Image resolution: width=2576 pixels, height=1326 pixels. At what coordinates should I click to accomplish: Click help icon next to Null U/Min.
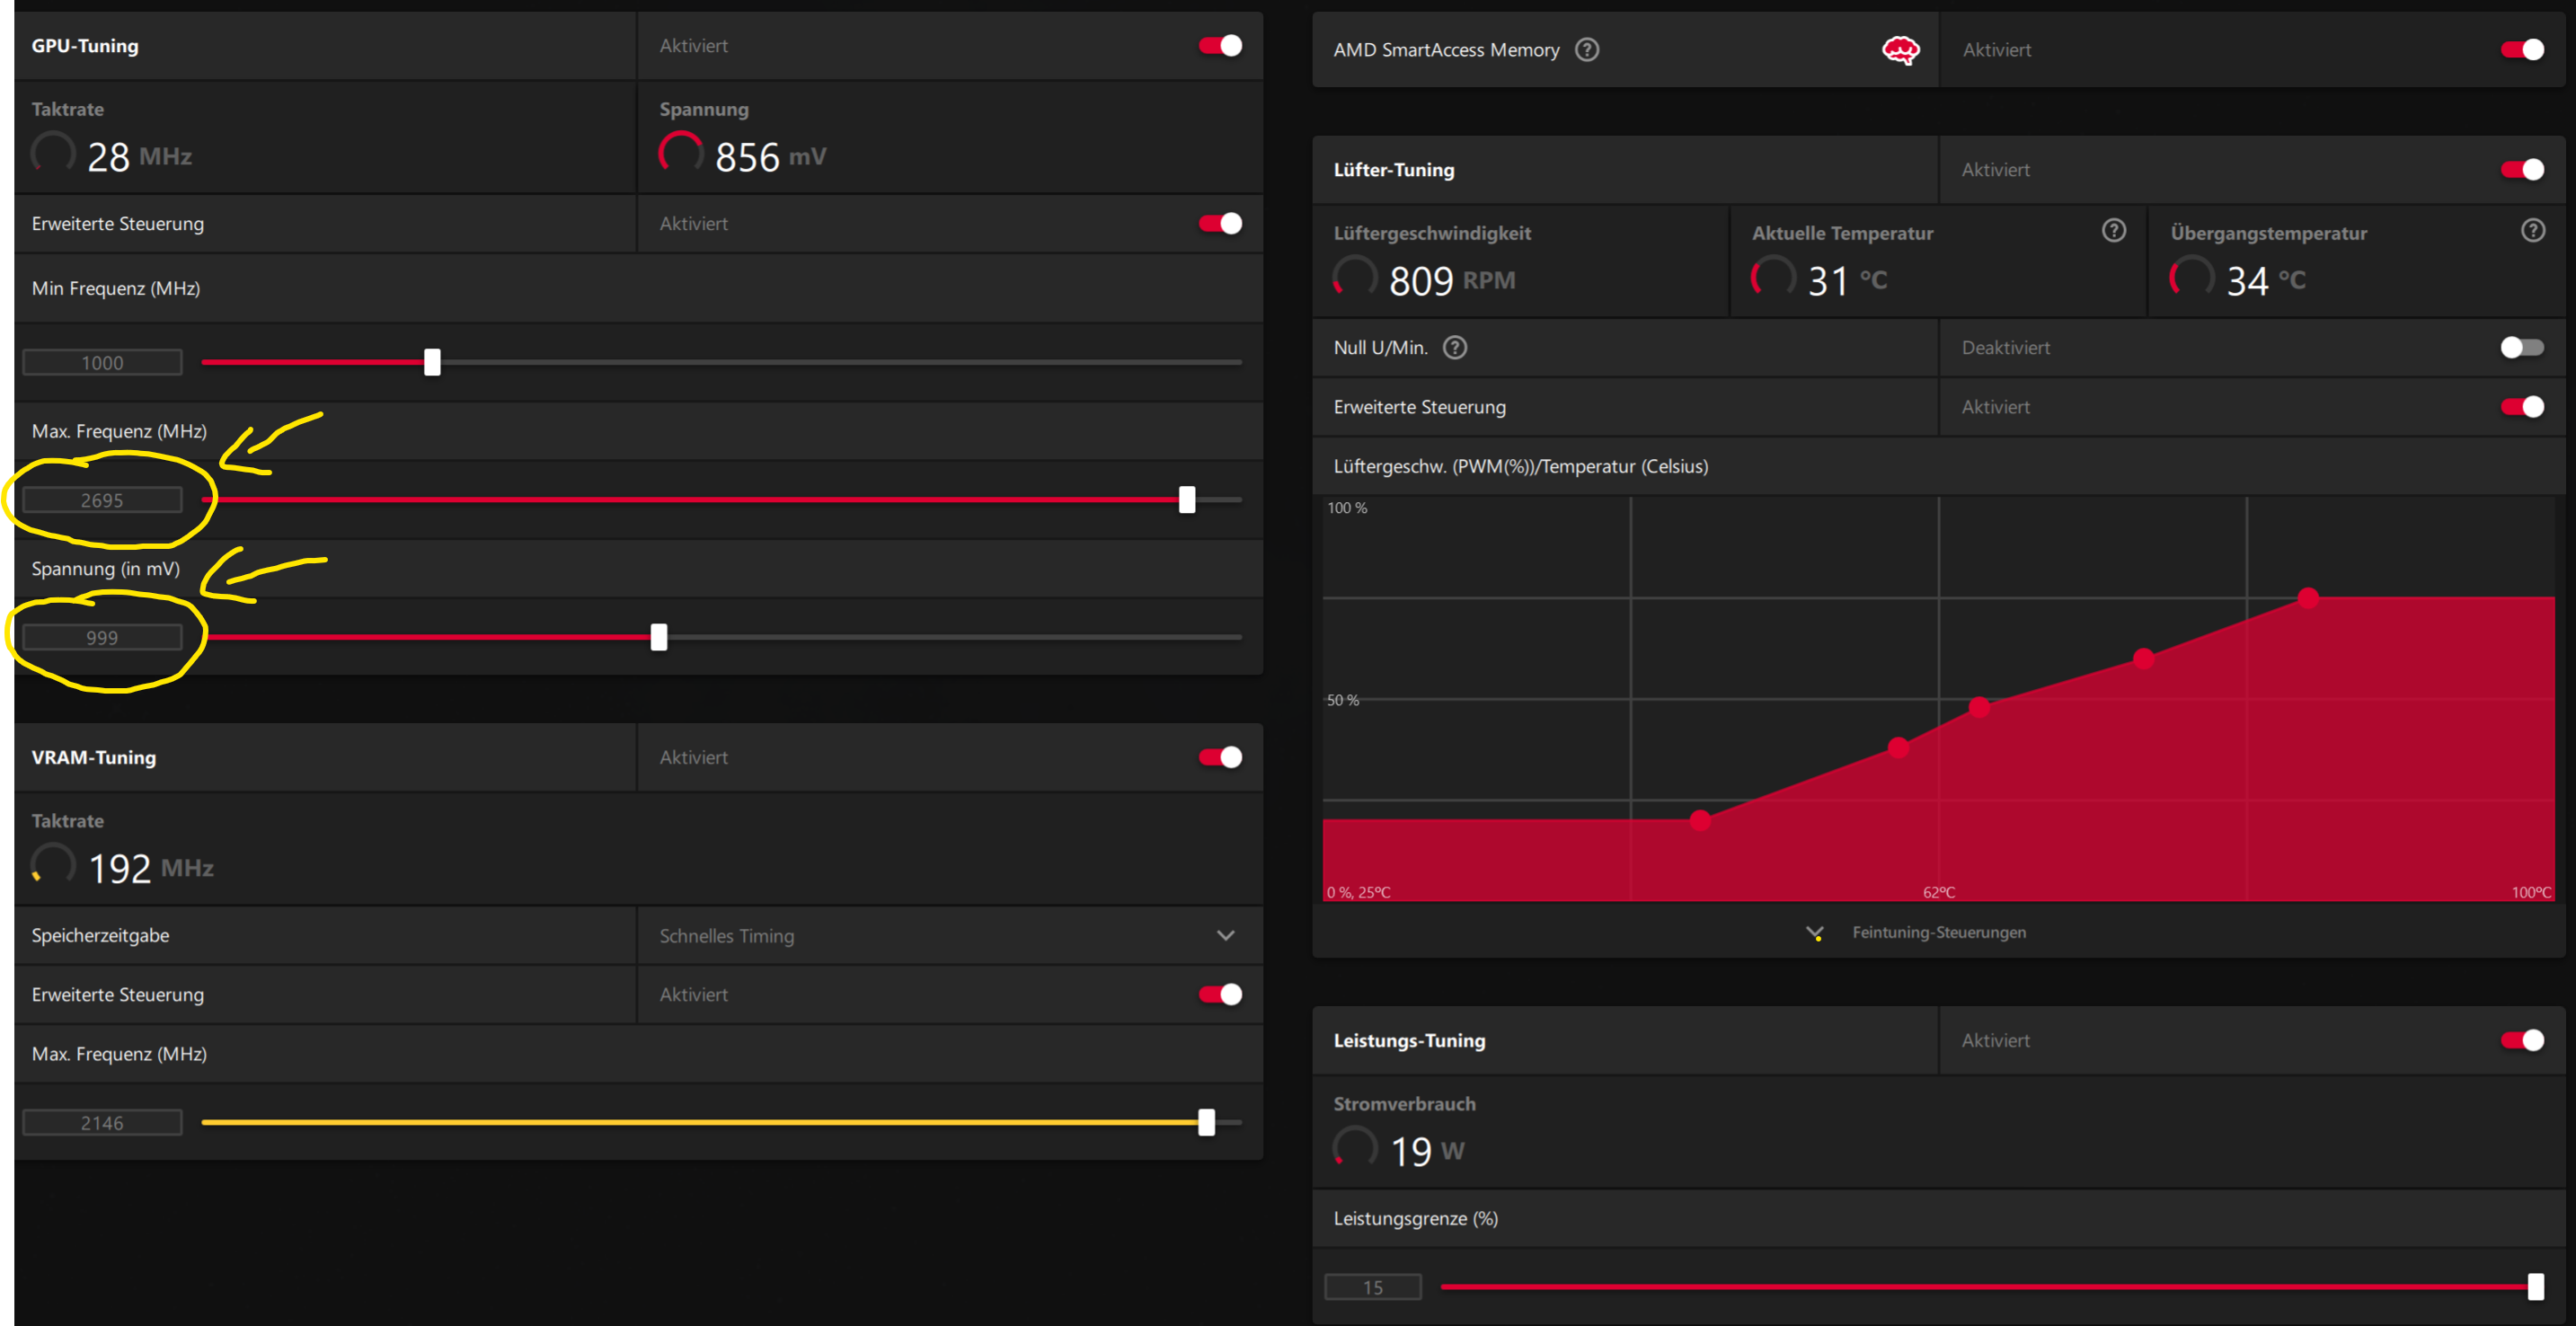tap(1455, 347)
